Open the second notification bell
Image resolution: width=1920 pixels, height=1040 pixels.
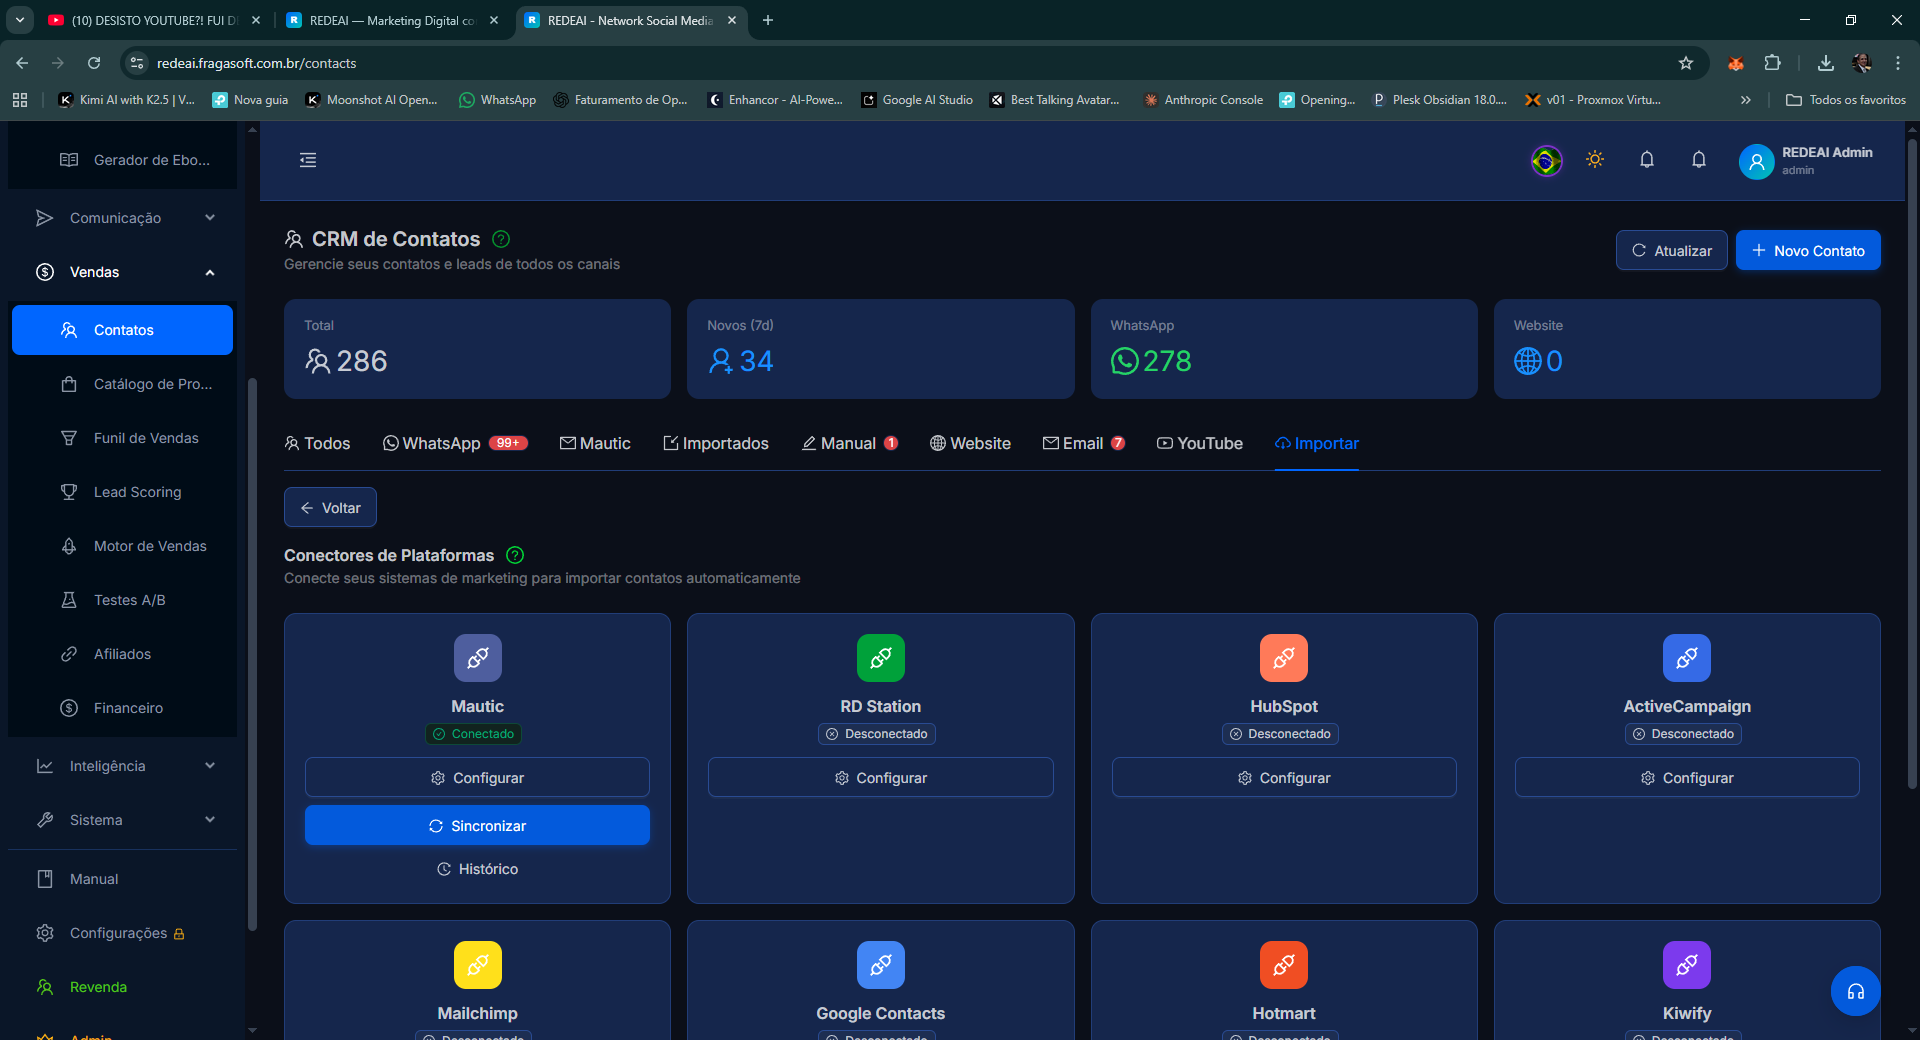click(1699, 160)
